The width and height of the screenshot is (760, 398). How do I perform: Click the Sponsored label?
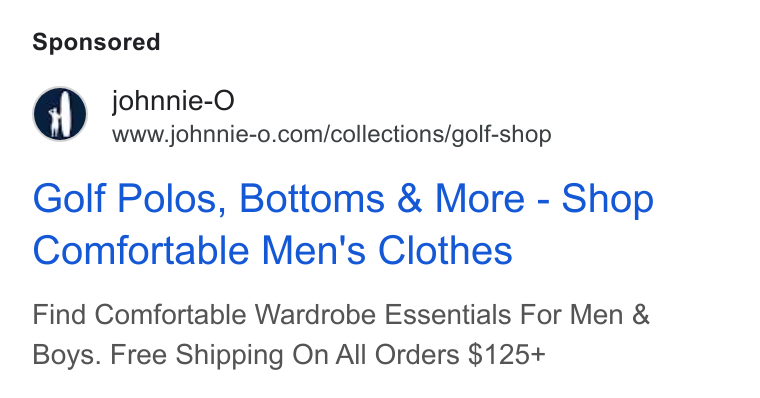96,42
